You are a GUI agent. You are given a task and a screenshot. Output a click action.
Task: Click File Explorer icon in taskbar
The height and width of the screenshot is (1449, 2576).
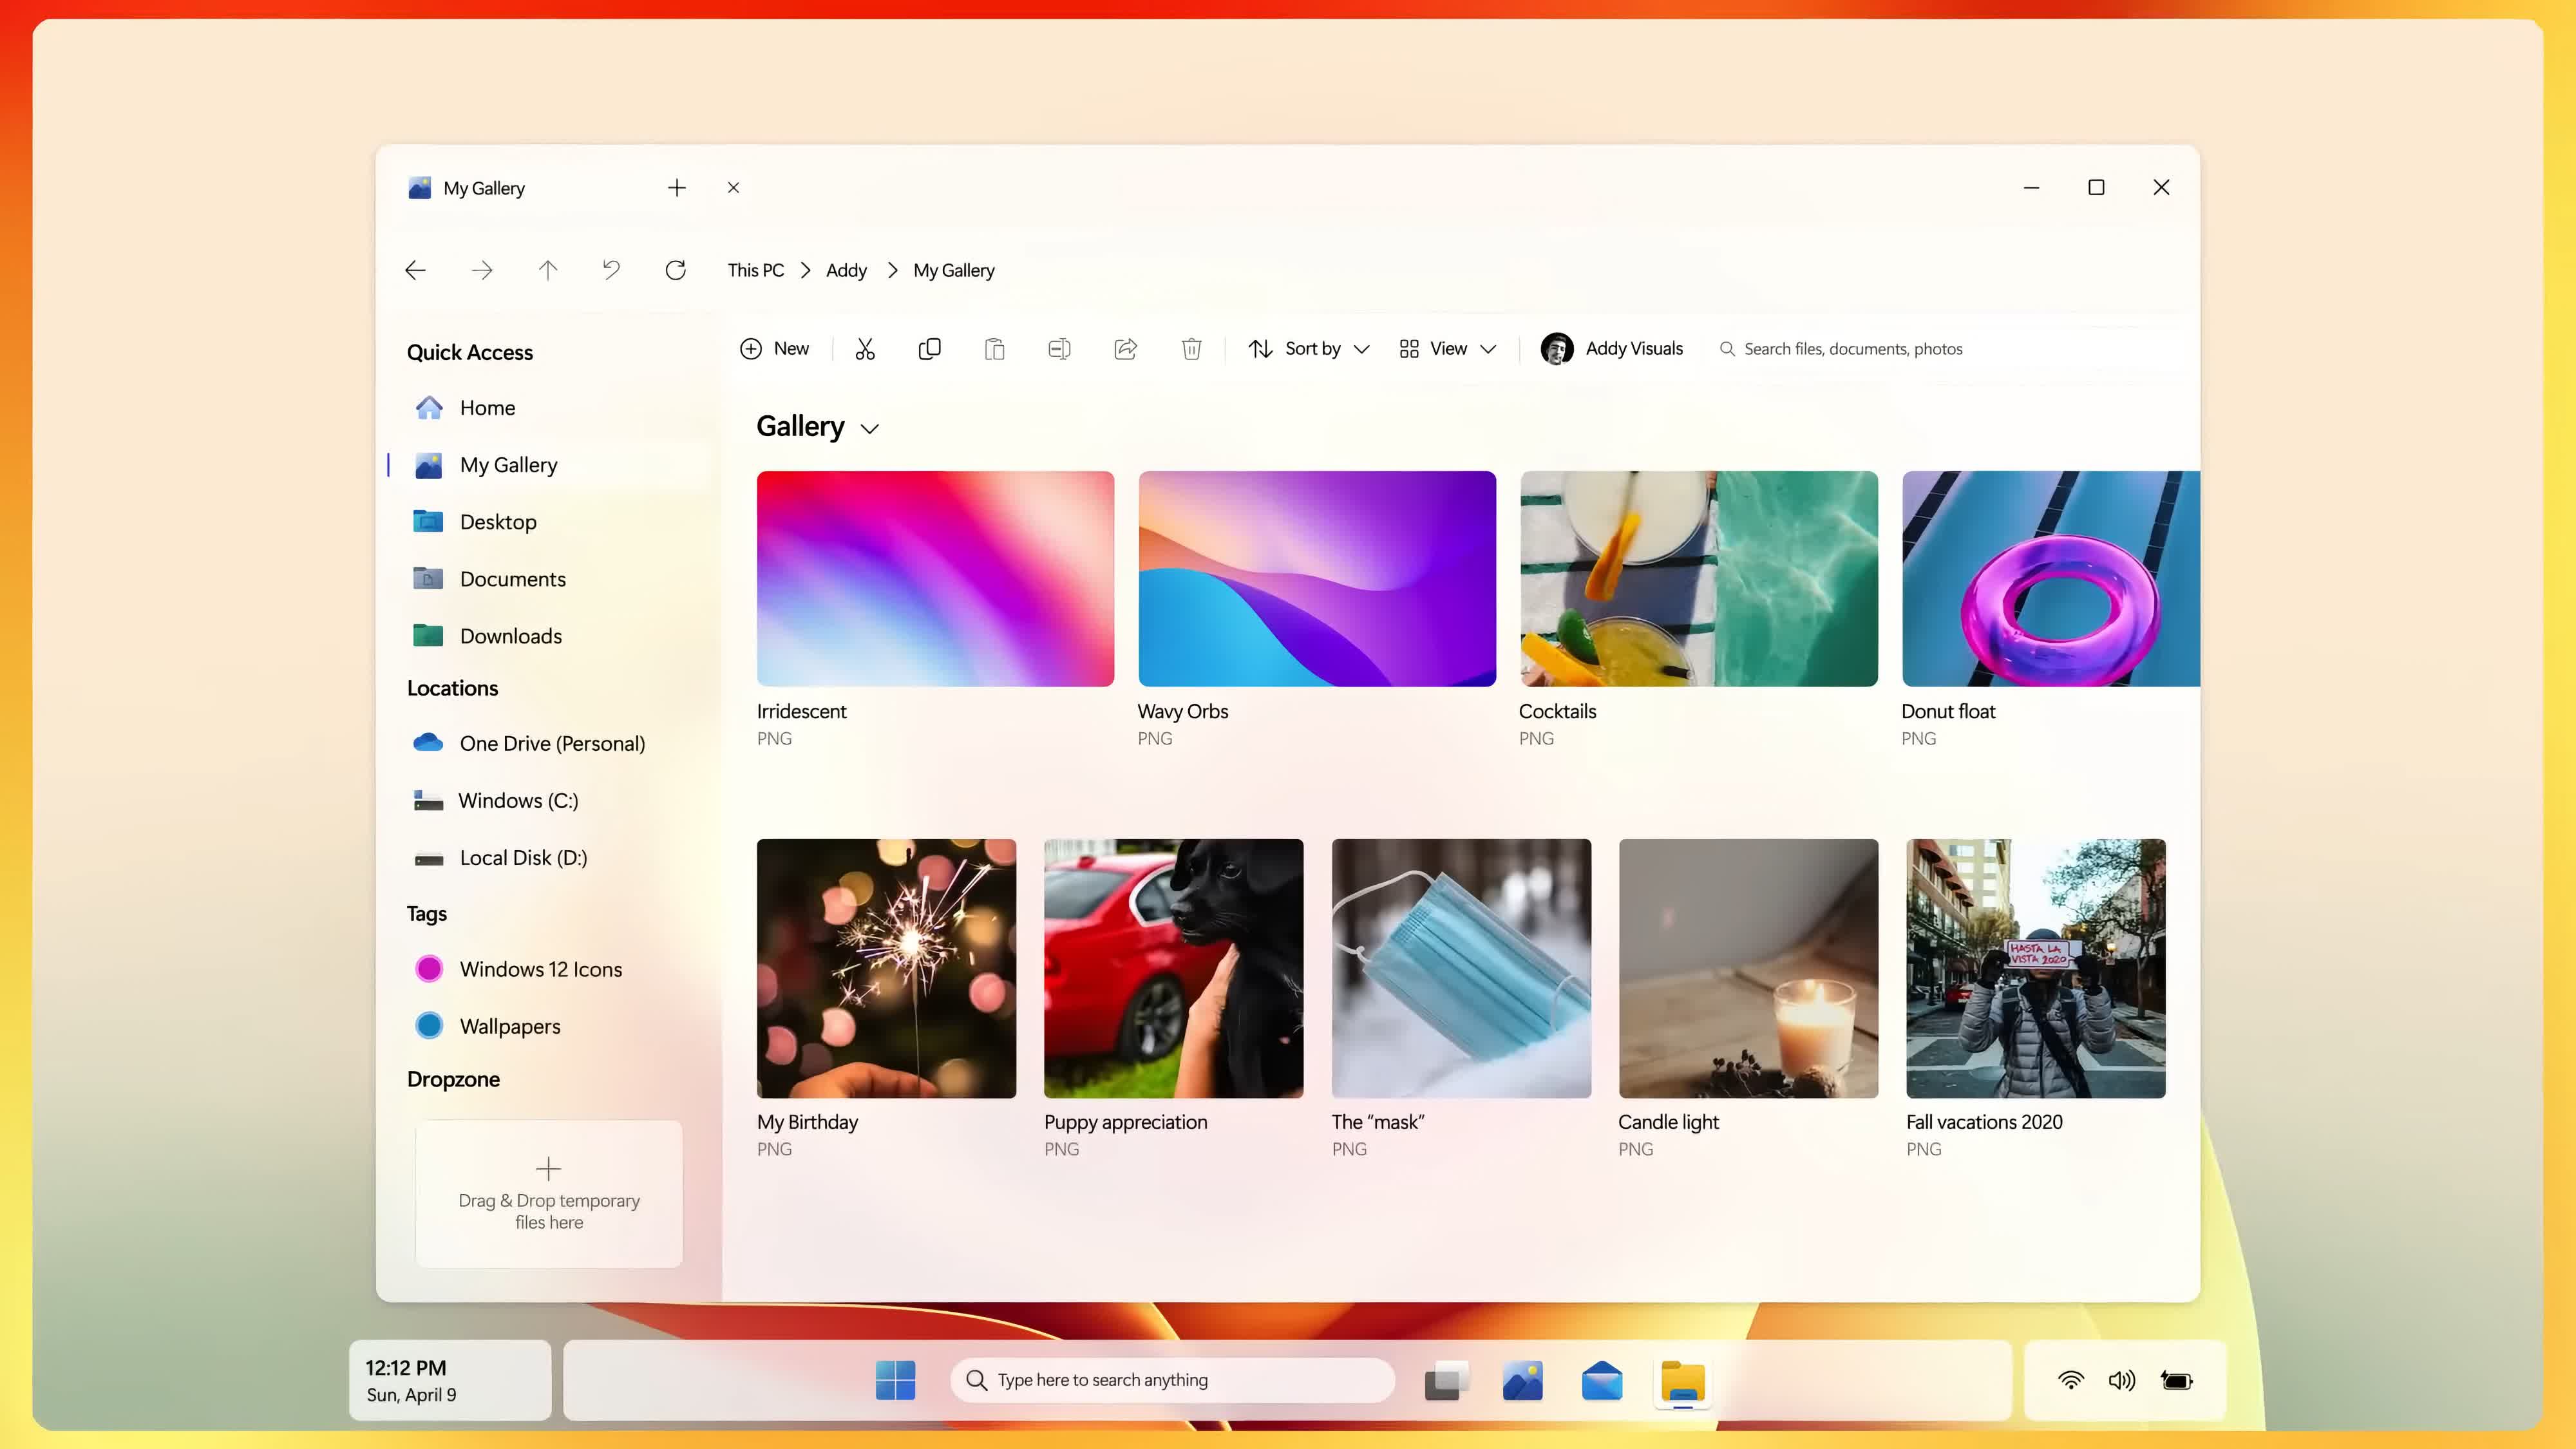pyautogui.click(x=1682, y=1381)
